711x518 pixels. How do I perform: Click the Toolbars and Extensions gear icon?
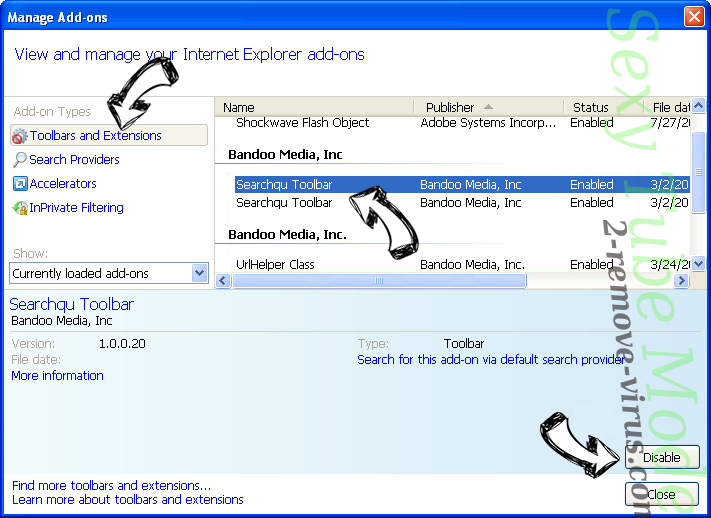(19, 136)
